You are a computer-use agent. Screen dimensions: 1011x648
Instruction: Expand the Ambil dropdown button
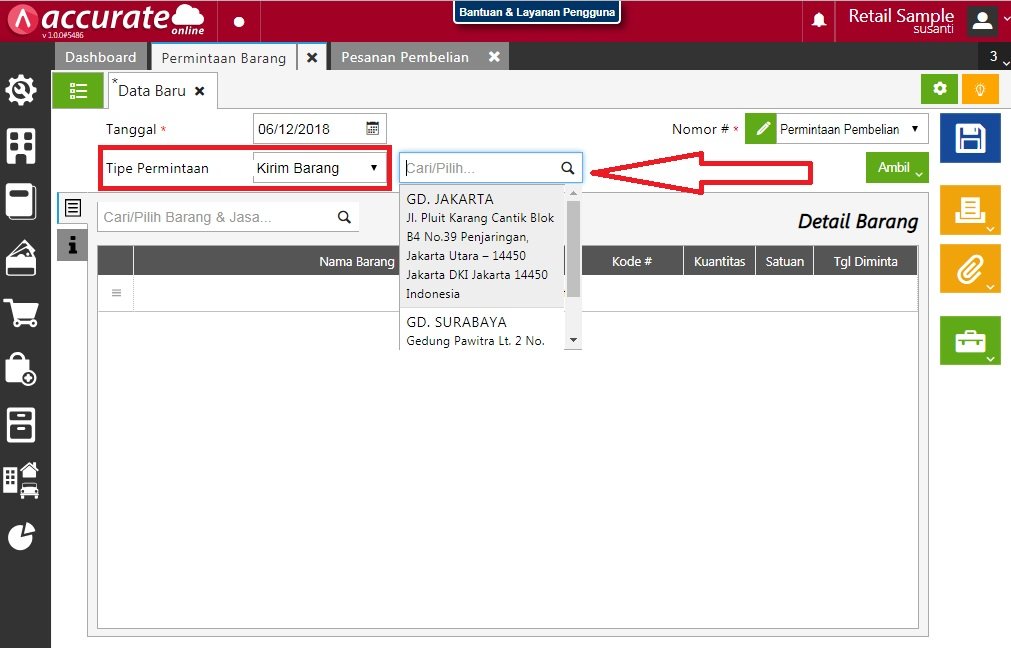[x=897, y=168]
